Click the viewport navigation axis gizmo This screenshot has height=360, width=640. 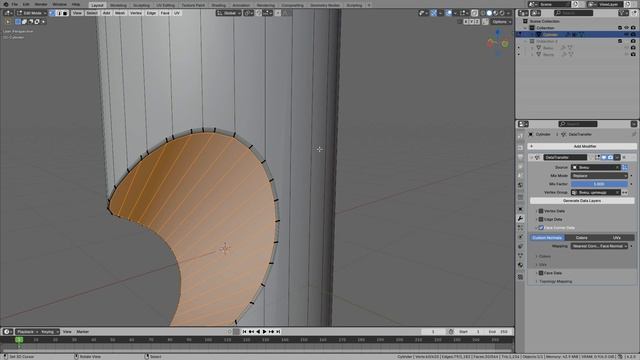[498, 42]
